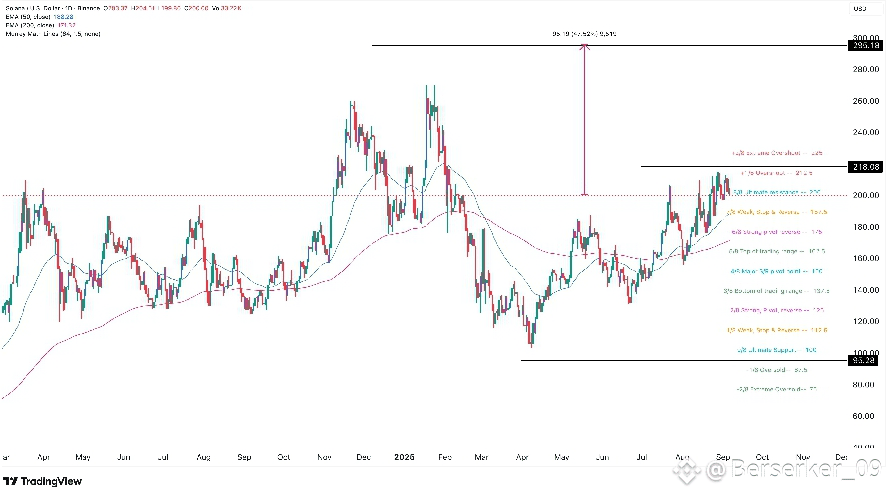
Task: Select the Murrey Math Lines indicator legend
Action: click(53, 34)
